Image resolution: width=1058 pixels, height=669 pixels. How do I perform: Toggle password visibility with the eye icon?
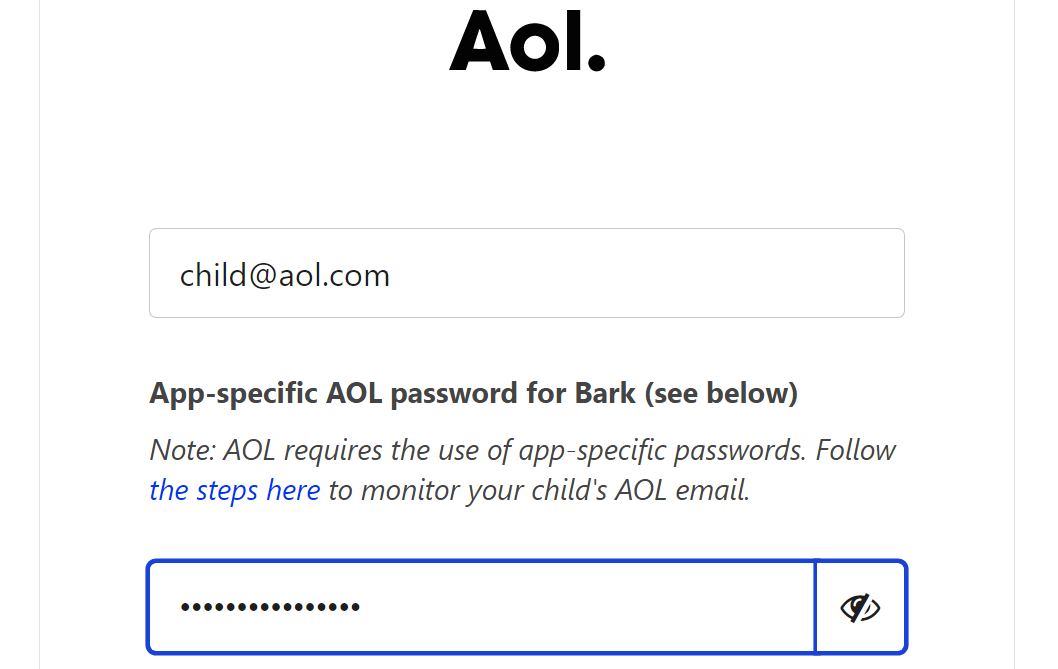click(x=860, y=607)
